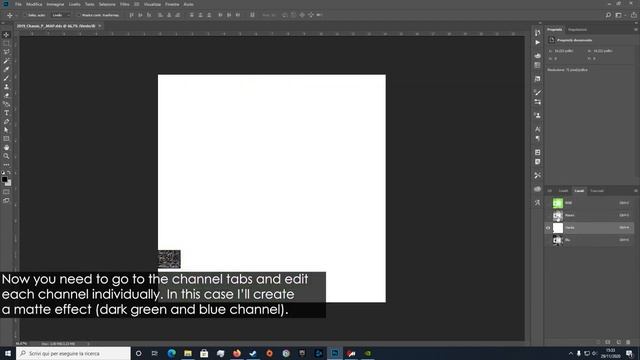
Task: Select the Eraser tool
Action: [6, 96]
